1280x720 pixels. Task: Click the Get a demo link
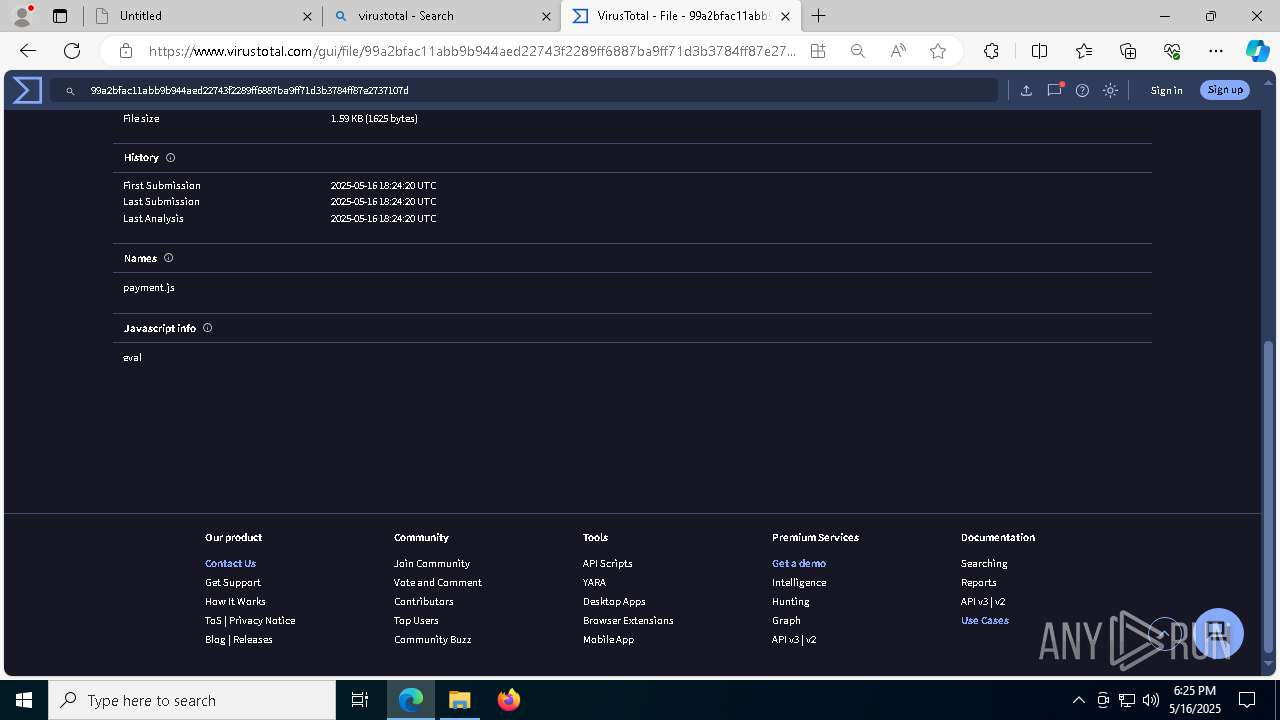[799, 563]
